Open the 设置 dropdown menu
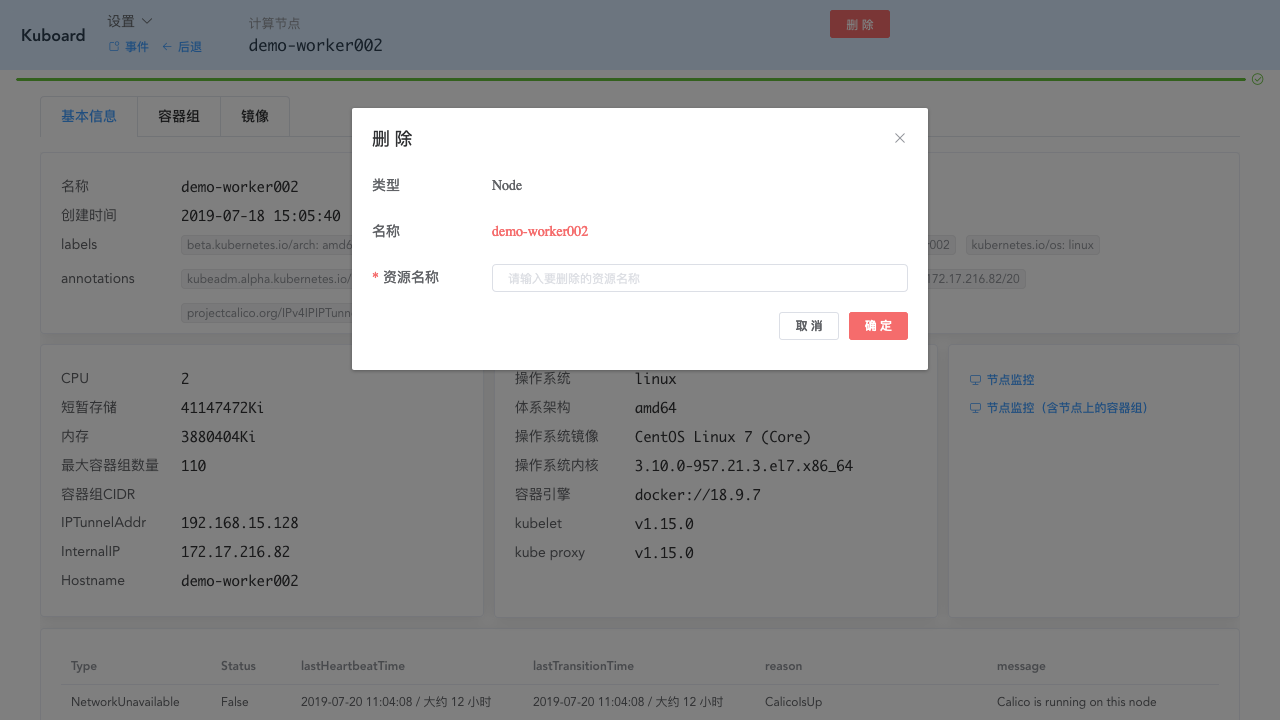 coord(121,22)
